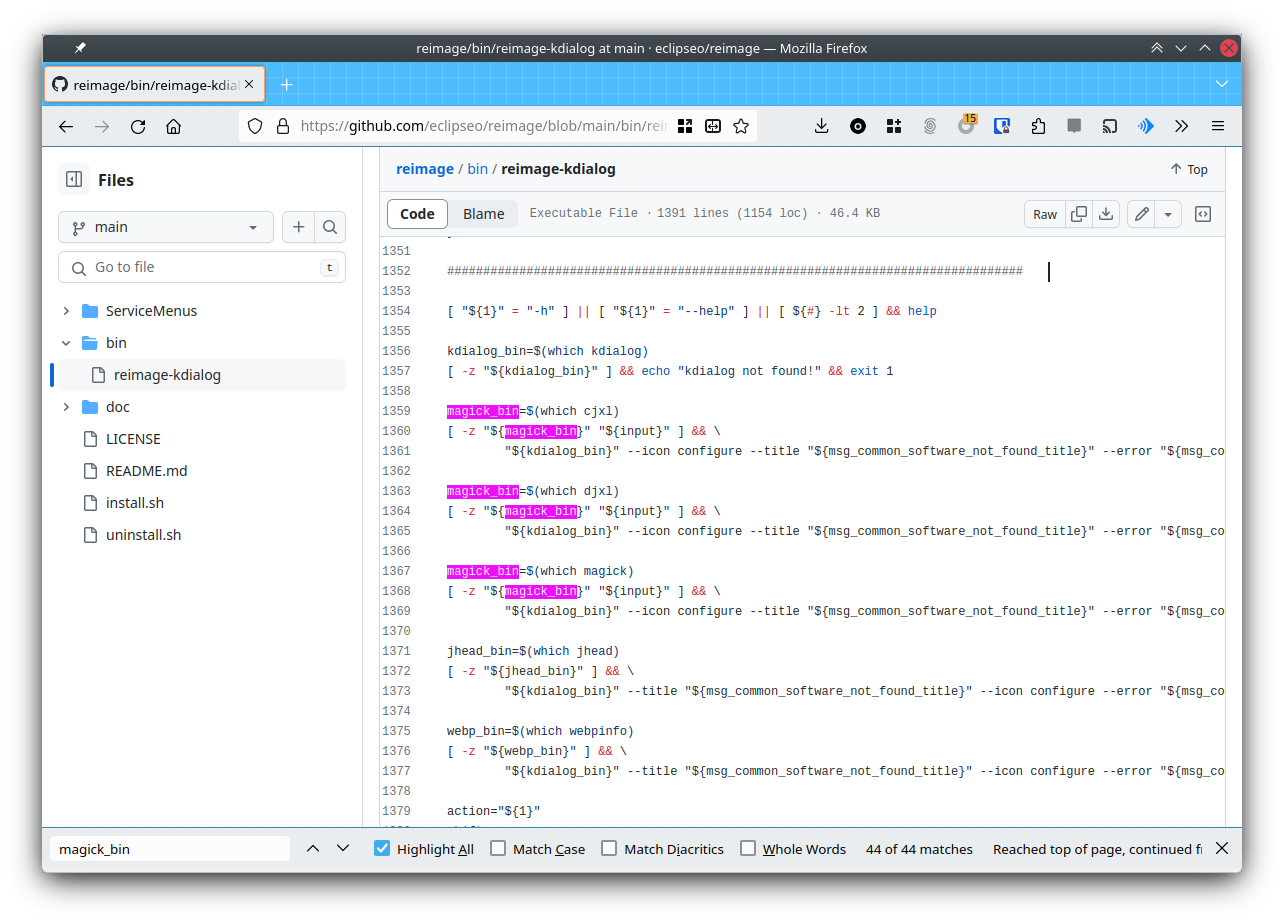Click the pencil edit file icon

point(1141,214)
